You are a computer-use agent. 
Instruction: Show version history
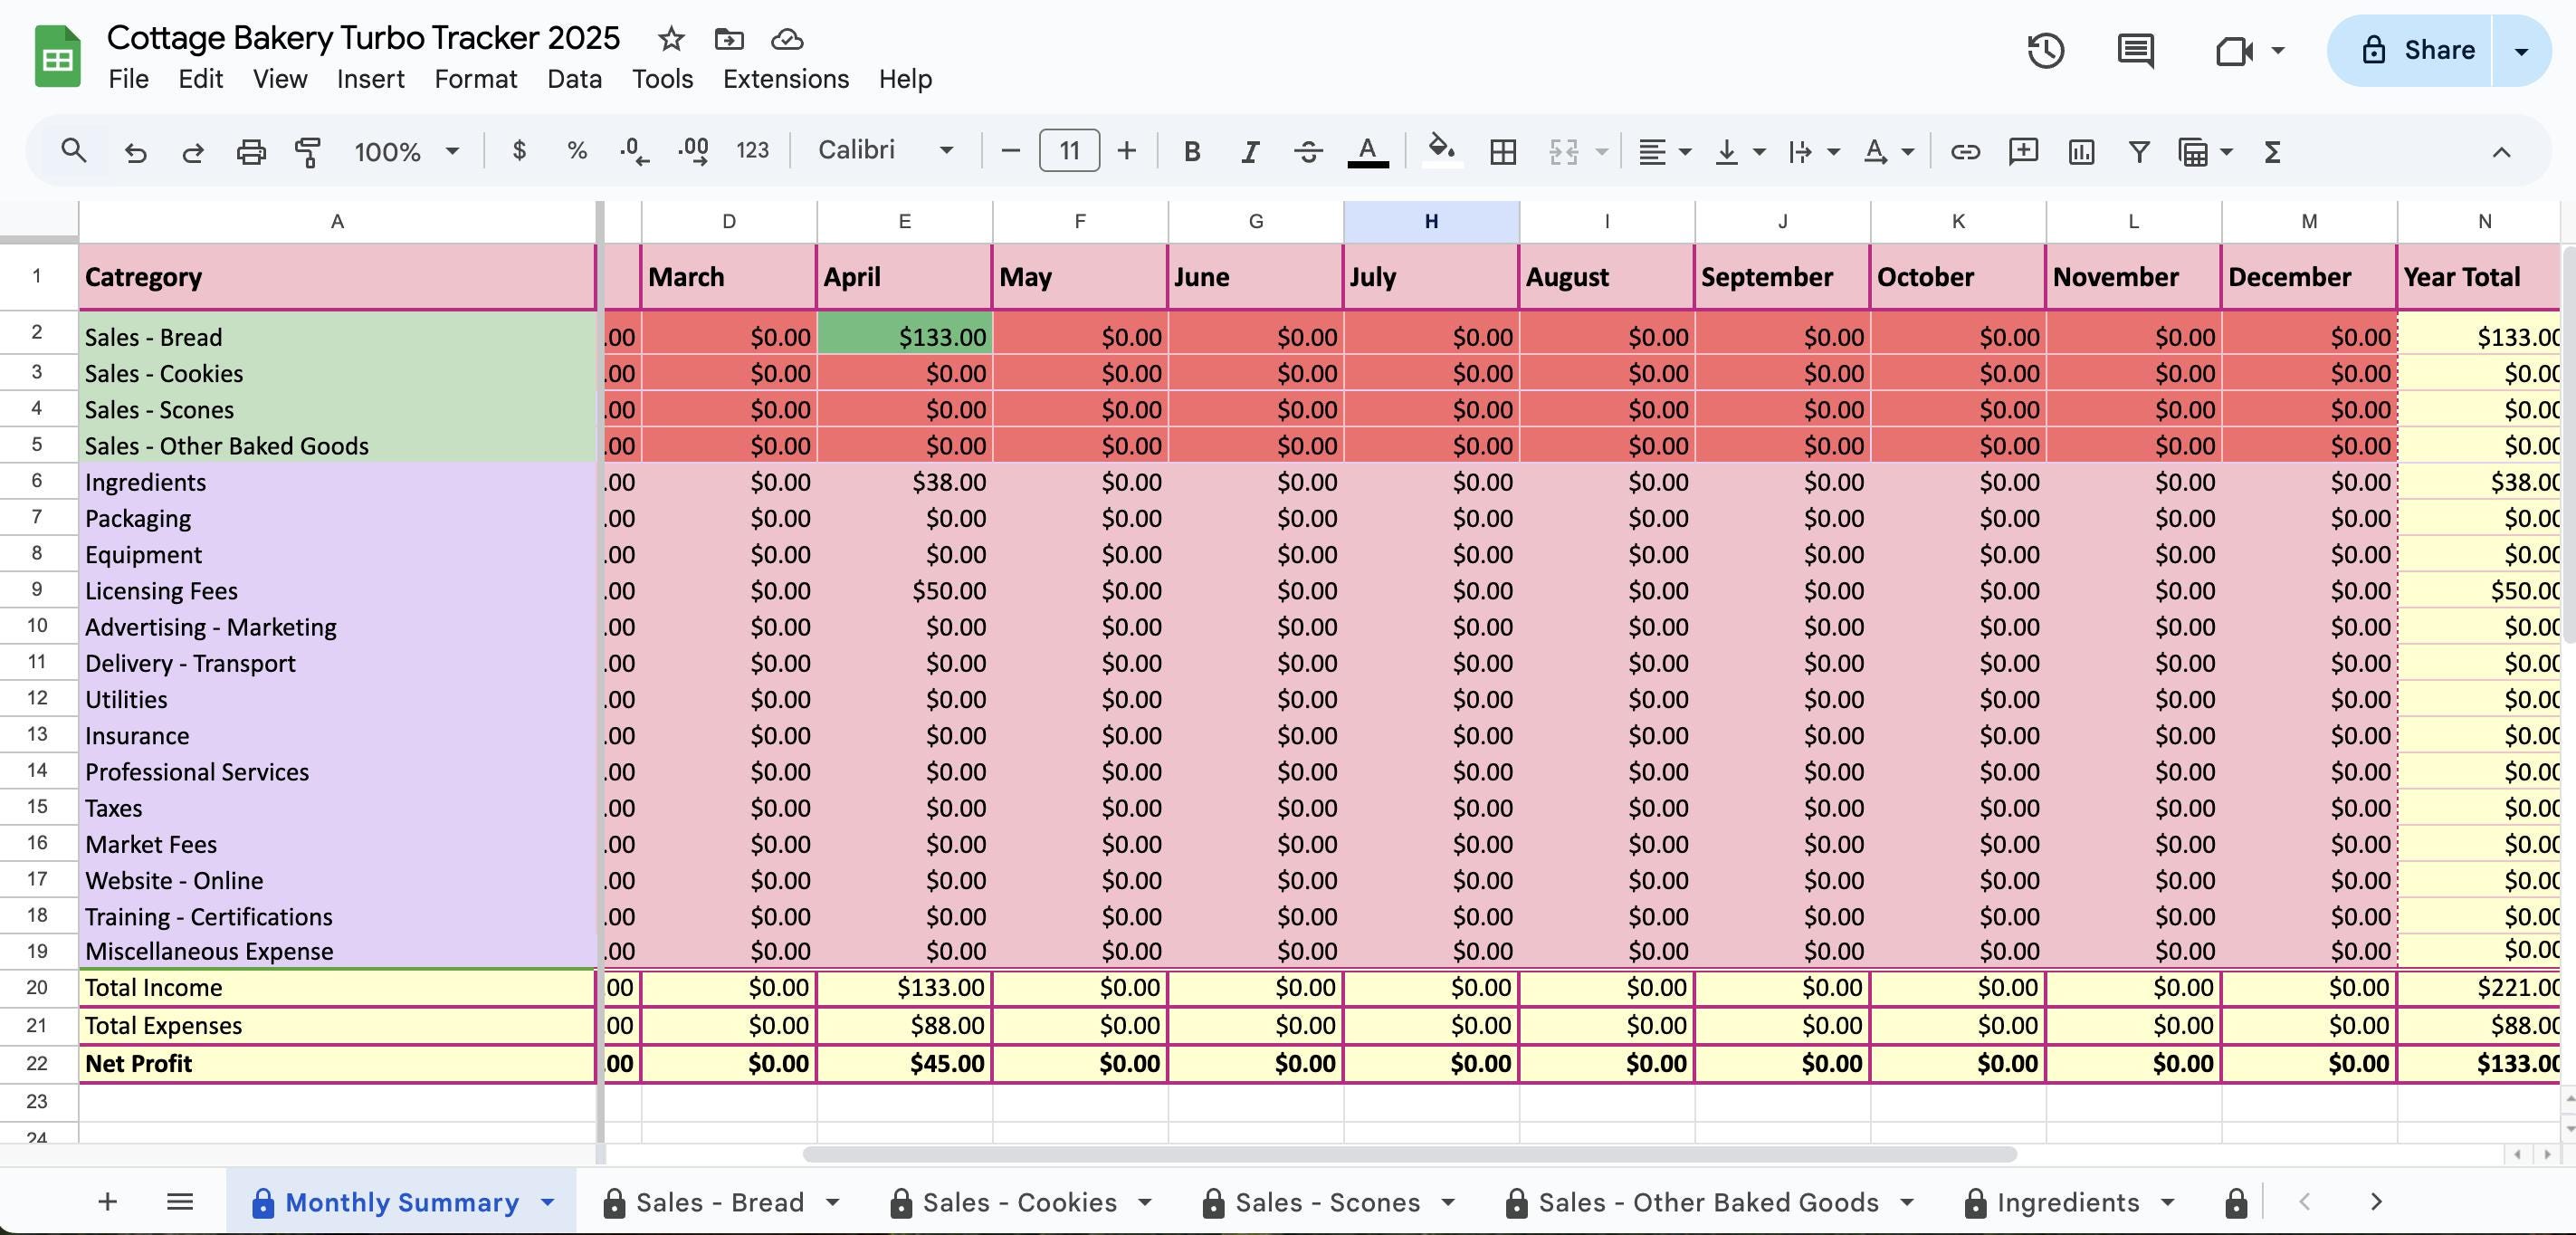(x=2045, y=50)
